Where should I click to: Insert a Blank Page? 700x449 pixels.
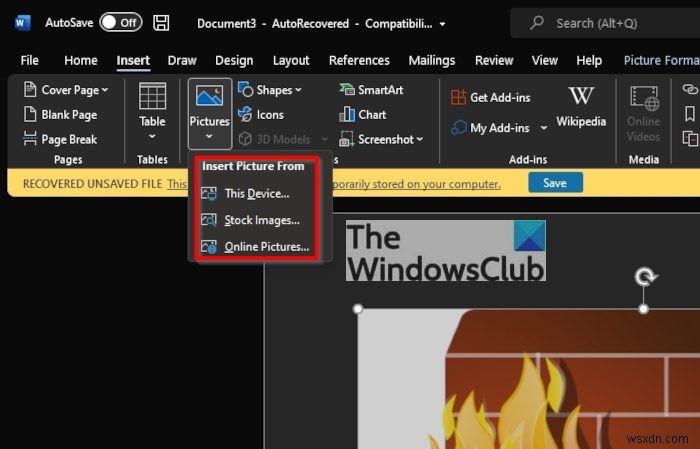61,115
